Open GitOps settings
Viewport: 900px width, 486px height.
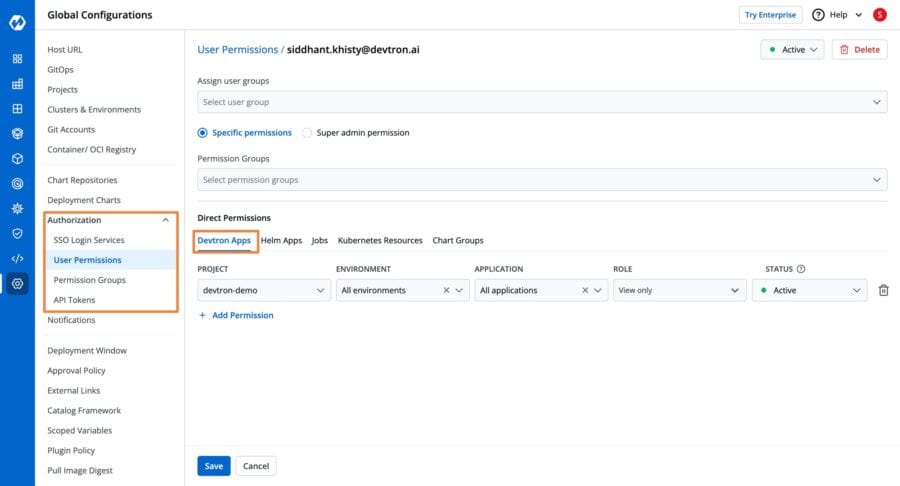tap(60, 69)
